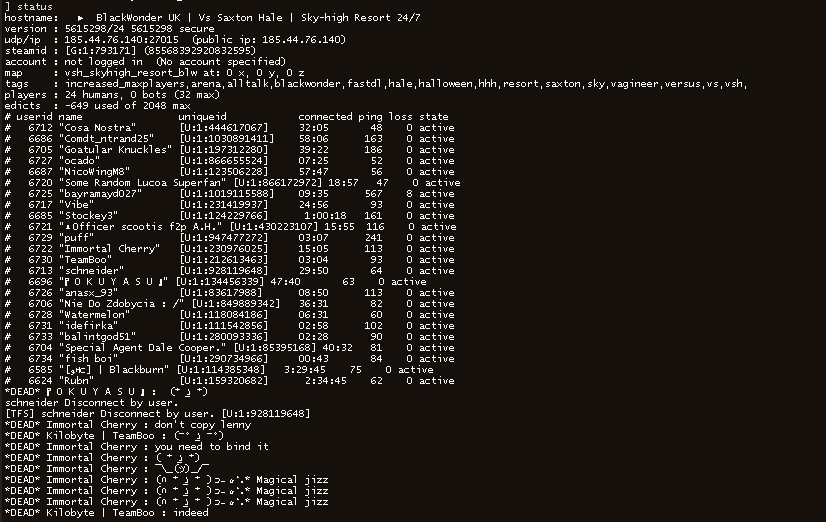Click the shrug emoticon chat line

pos(107,468)
